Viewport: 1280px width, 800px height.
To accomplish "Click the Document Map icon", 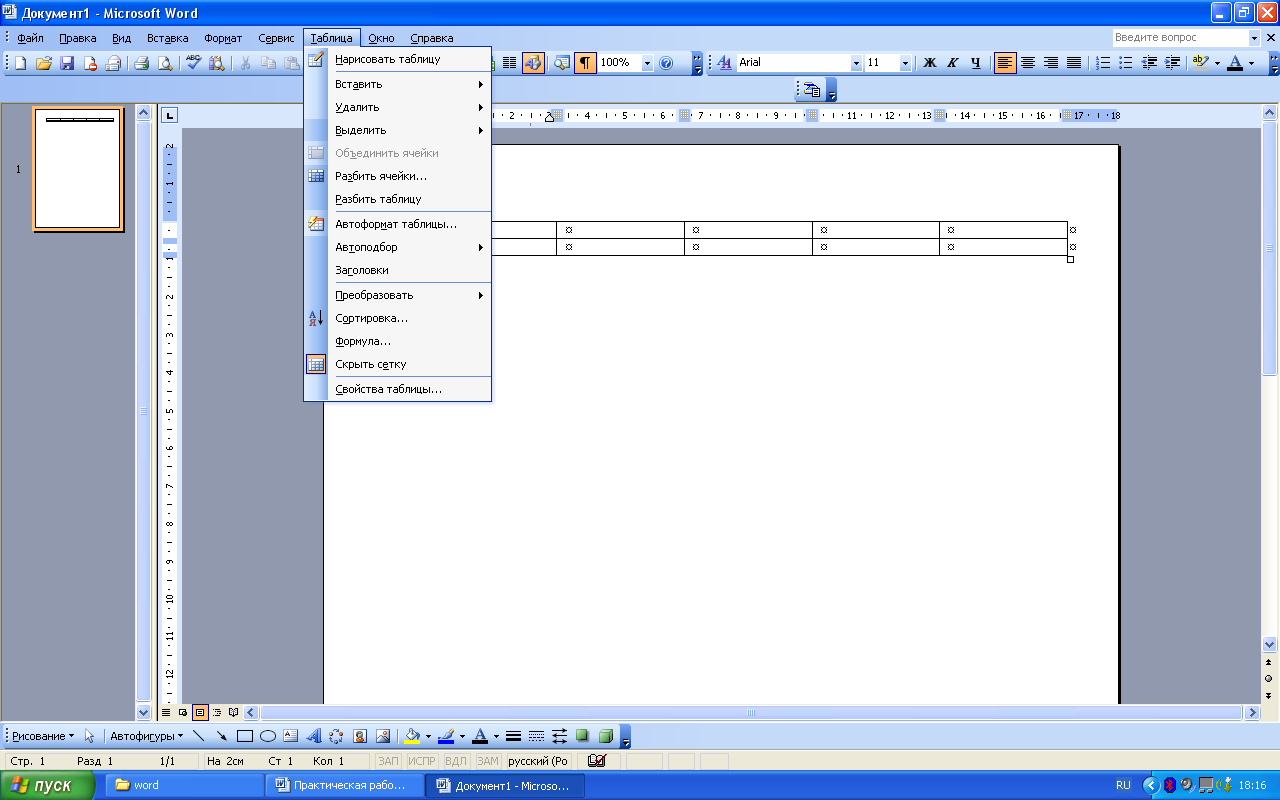I will [562, 63].
